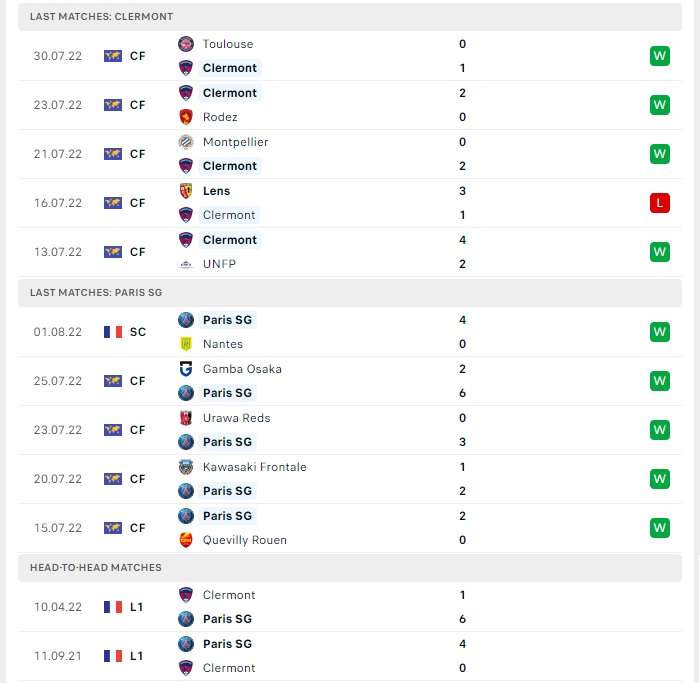Open the Kawasaki Frontale team link
Screen dimensions: 700x683
(254, 467)
